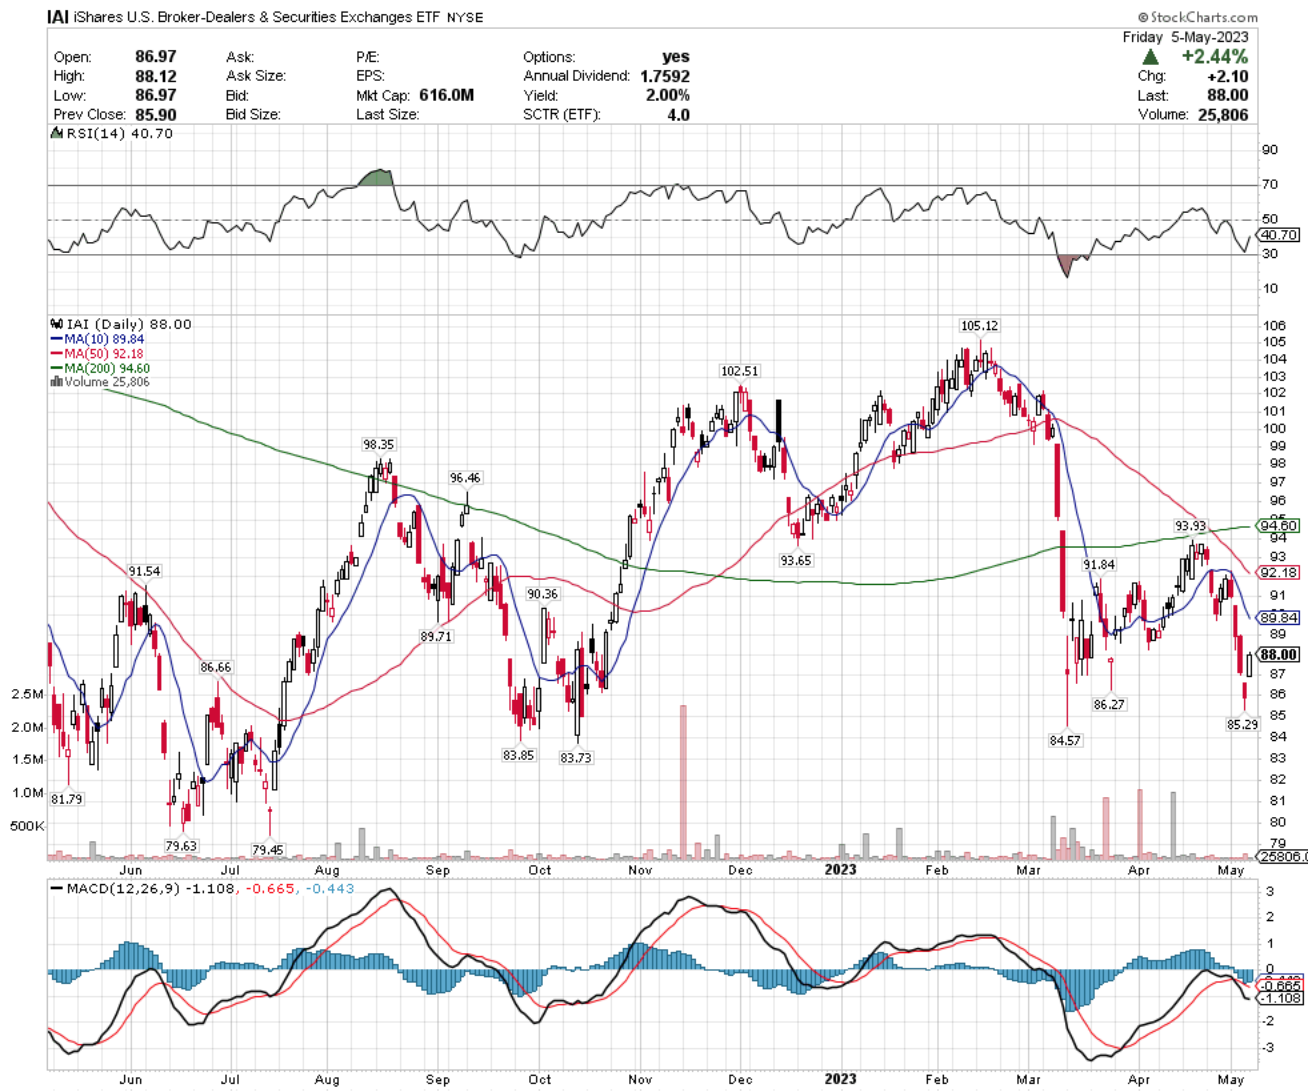Click the 89.71 price label

tap(436, 637)
